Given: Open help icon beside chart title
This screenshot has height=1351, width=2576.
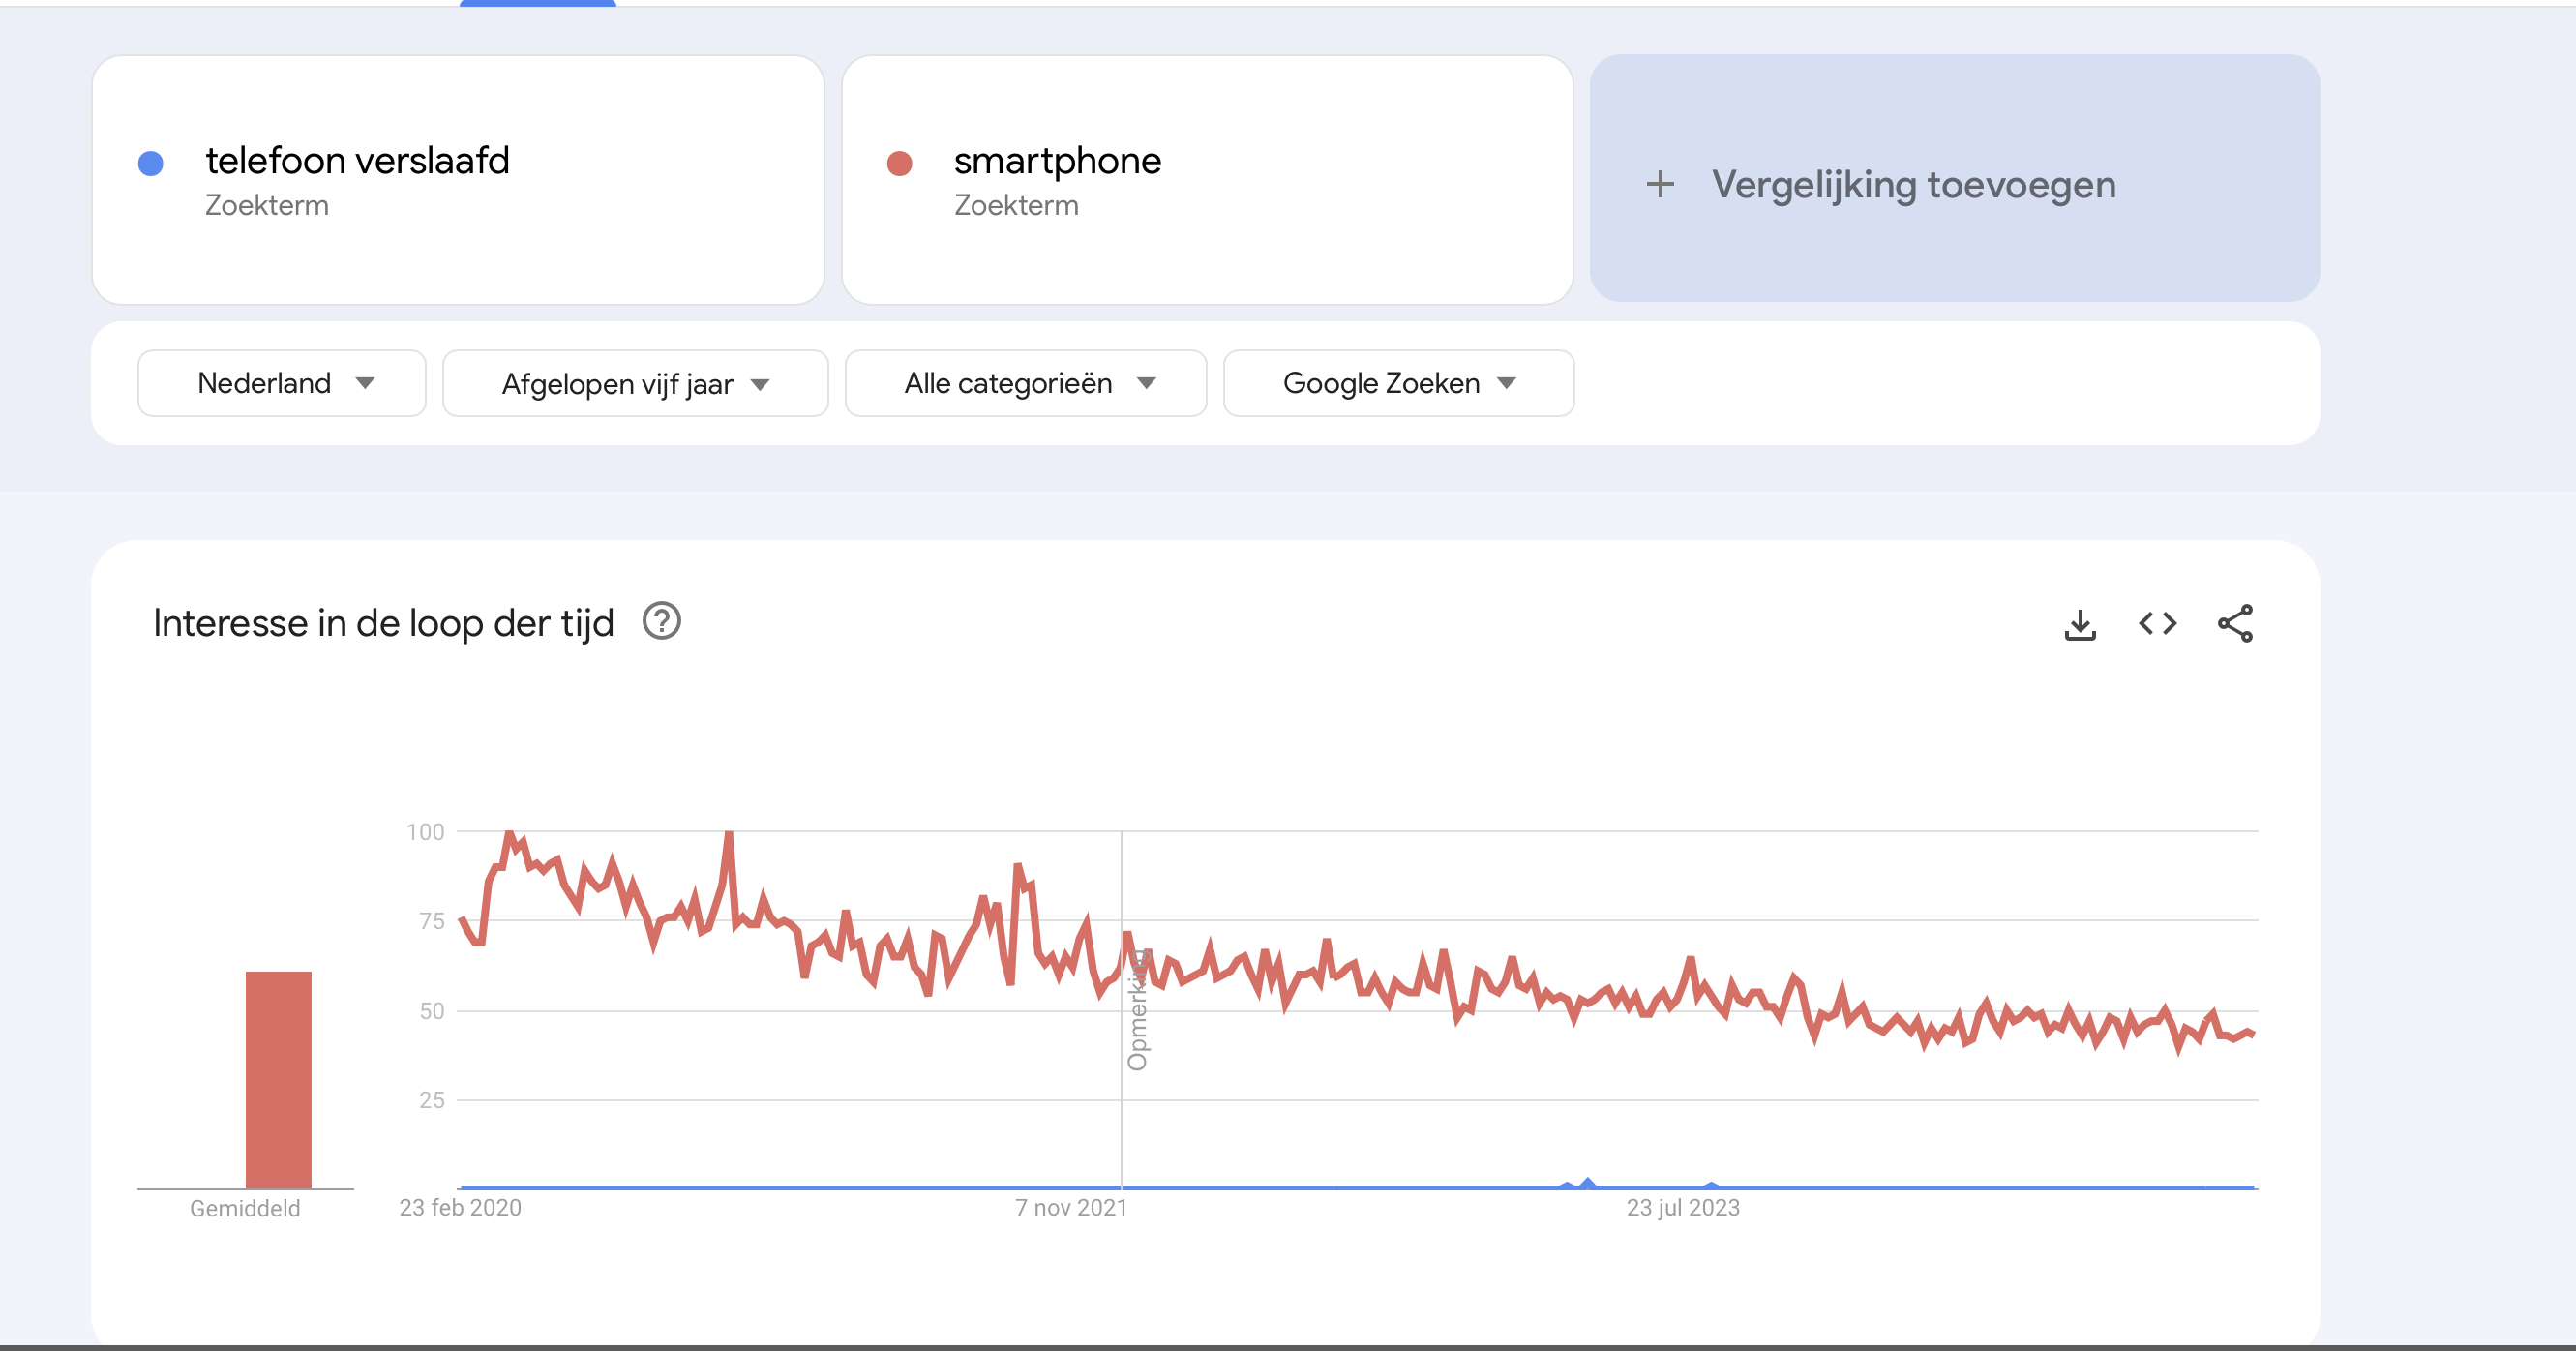Looking at the screenshot, I should [x=661, y=621].
